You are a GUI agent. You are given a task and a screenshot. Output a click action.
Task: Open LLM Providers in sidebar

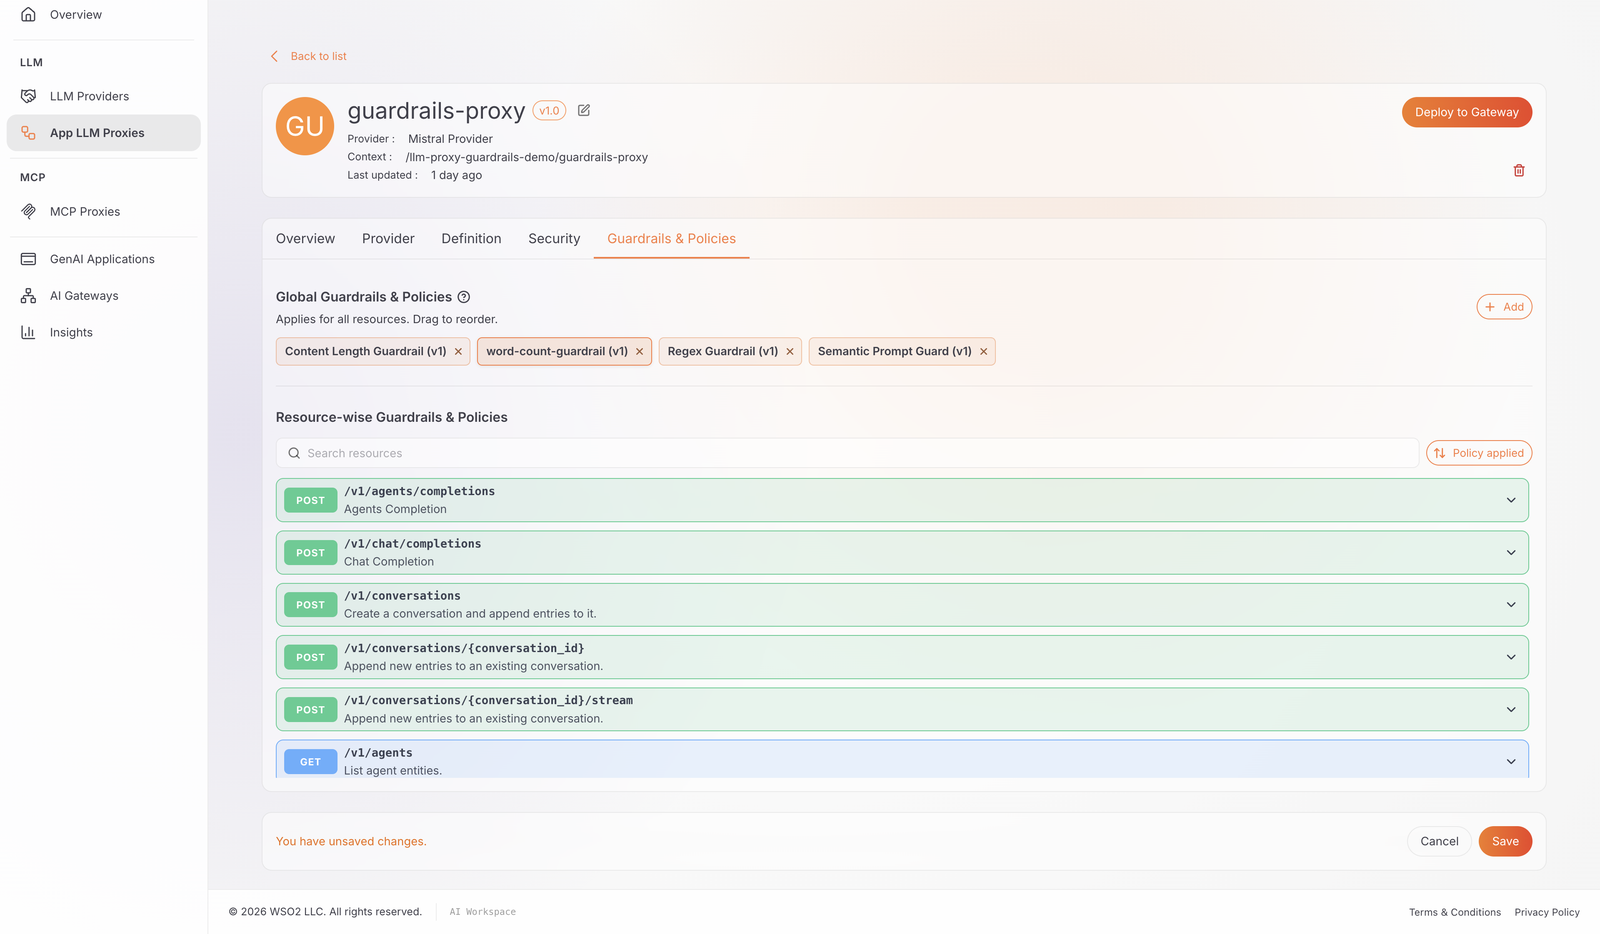click(104, 96)
